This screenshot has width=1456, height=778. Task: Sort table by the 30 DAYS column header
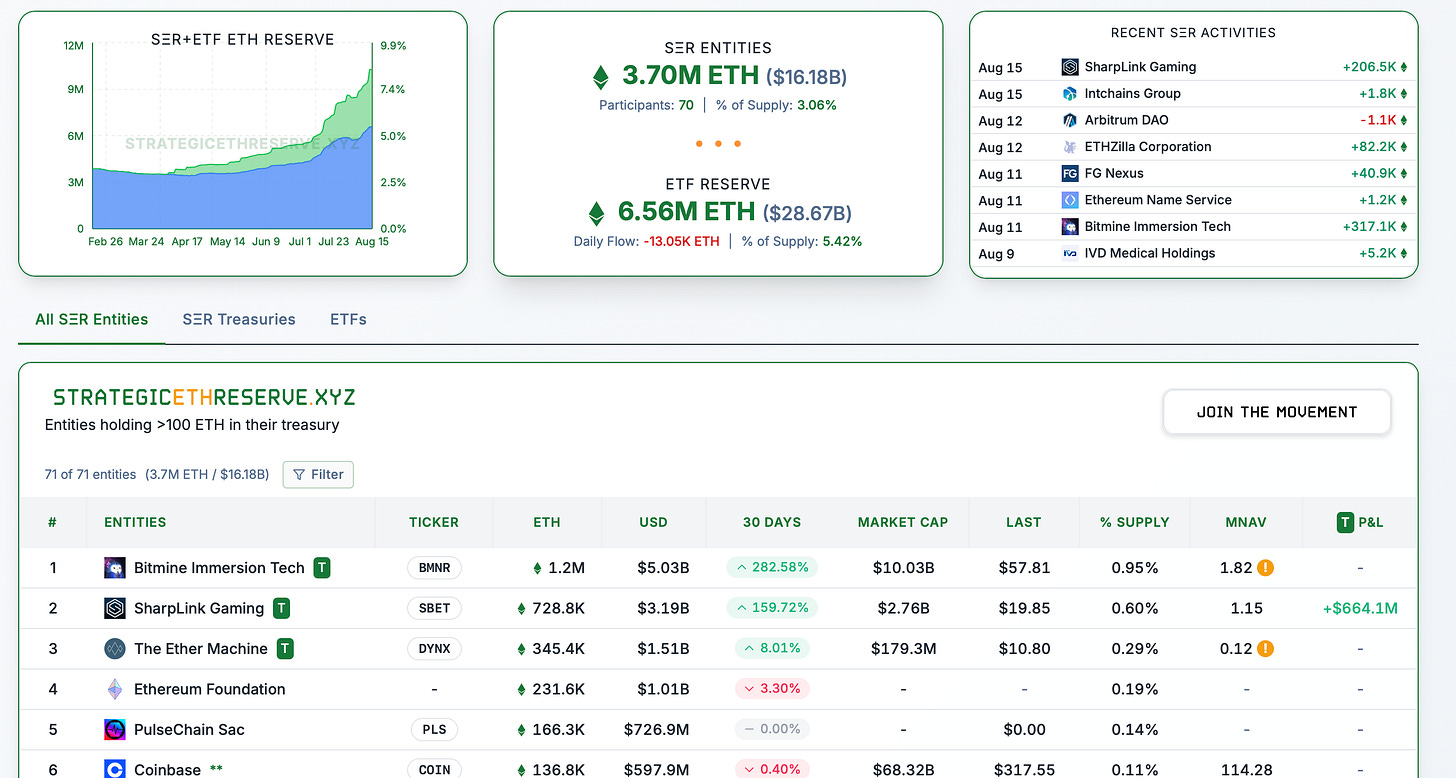[x=772, y=522]
